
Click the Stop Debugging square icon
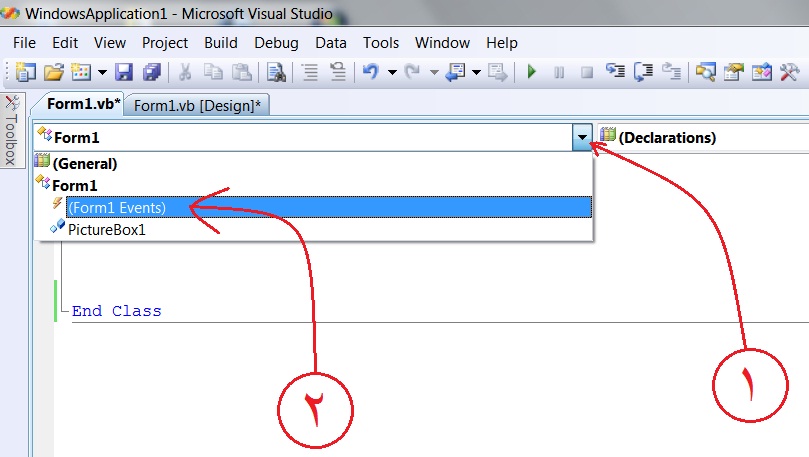pyautogui.click(x=587, y=72)
